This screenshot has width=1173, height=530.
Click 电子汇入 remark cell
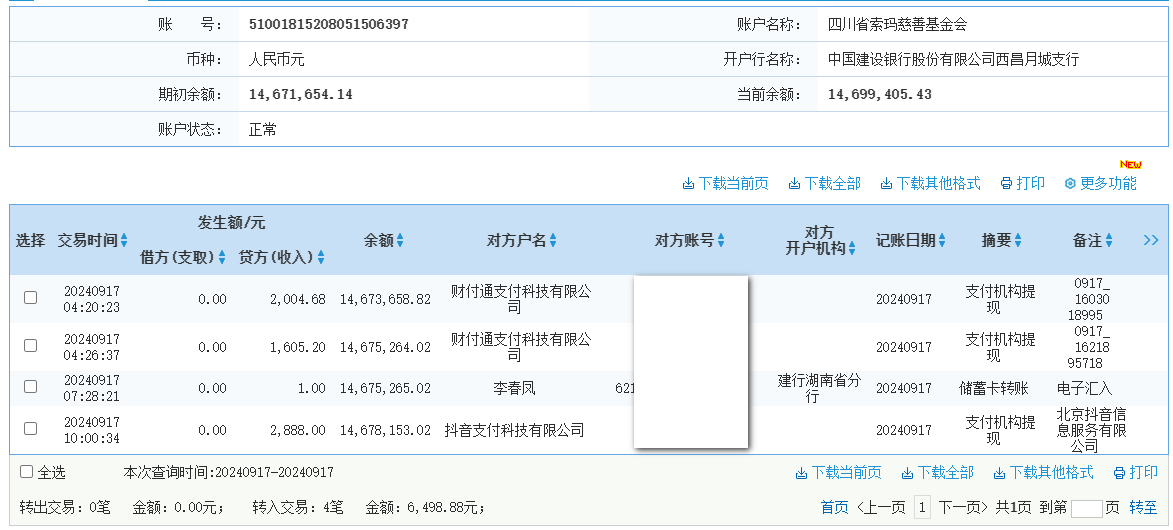(1085, 388)
